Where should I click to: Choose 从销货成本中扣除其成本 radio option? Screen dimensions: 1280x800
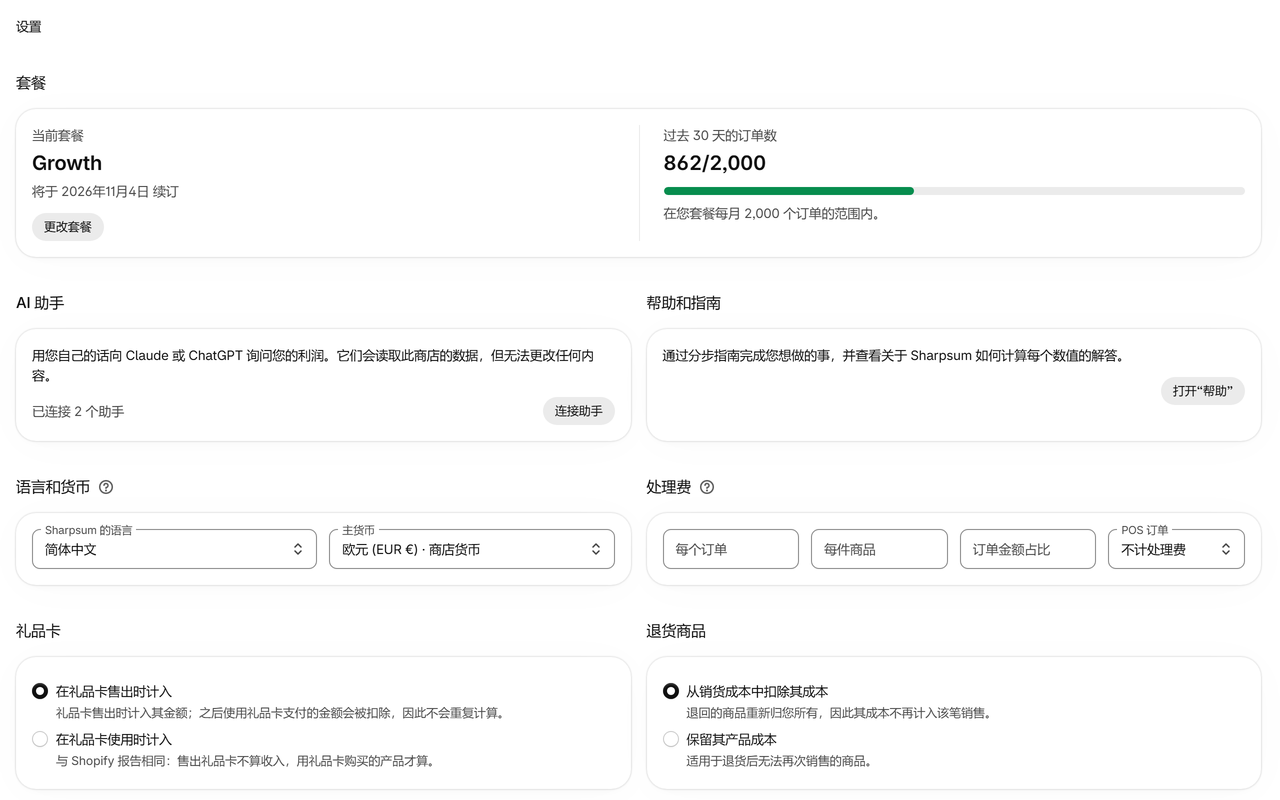click(671, 691)
